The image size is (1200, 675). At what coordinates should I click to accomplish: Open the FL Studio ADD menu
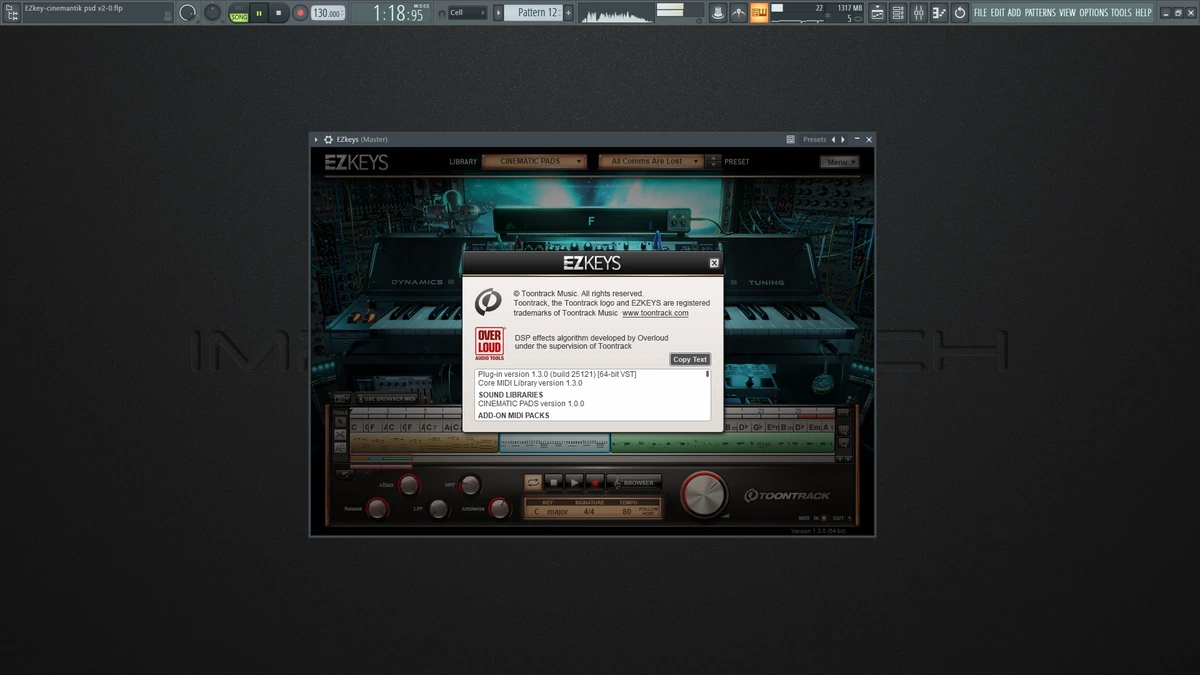[1014, 13]
